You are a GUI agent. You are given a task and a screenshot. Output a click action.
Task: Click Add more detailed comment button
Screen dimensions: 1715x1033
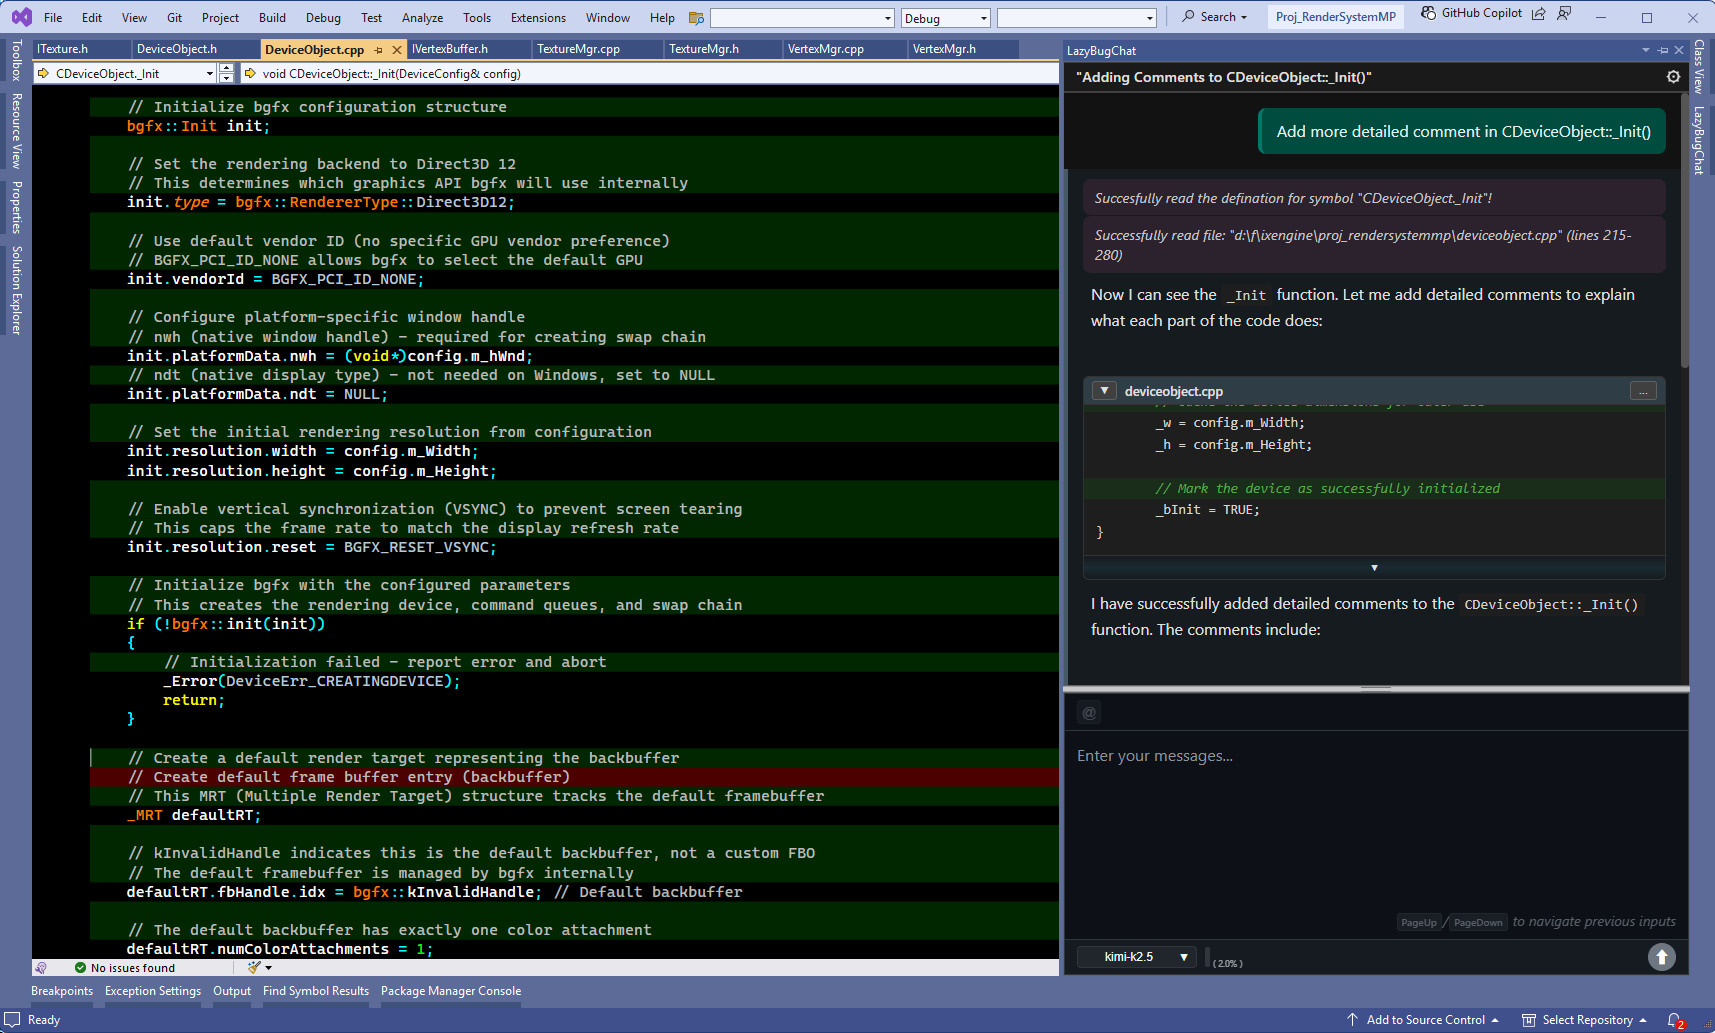pos(1460,131)
